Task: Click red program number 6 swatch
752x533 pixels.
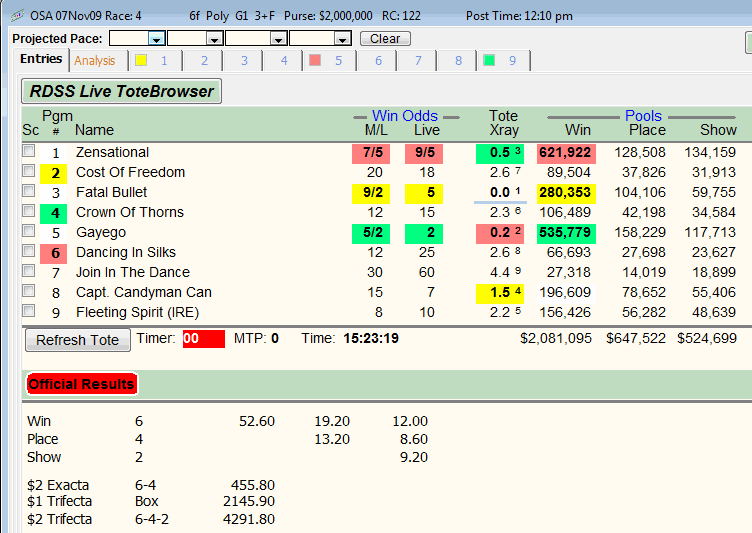Action: (x=54, y=253)
